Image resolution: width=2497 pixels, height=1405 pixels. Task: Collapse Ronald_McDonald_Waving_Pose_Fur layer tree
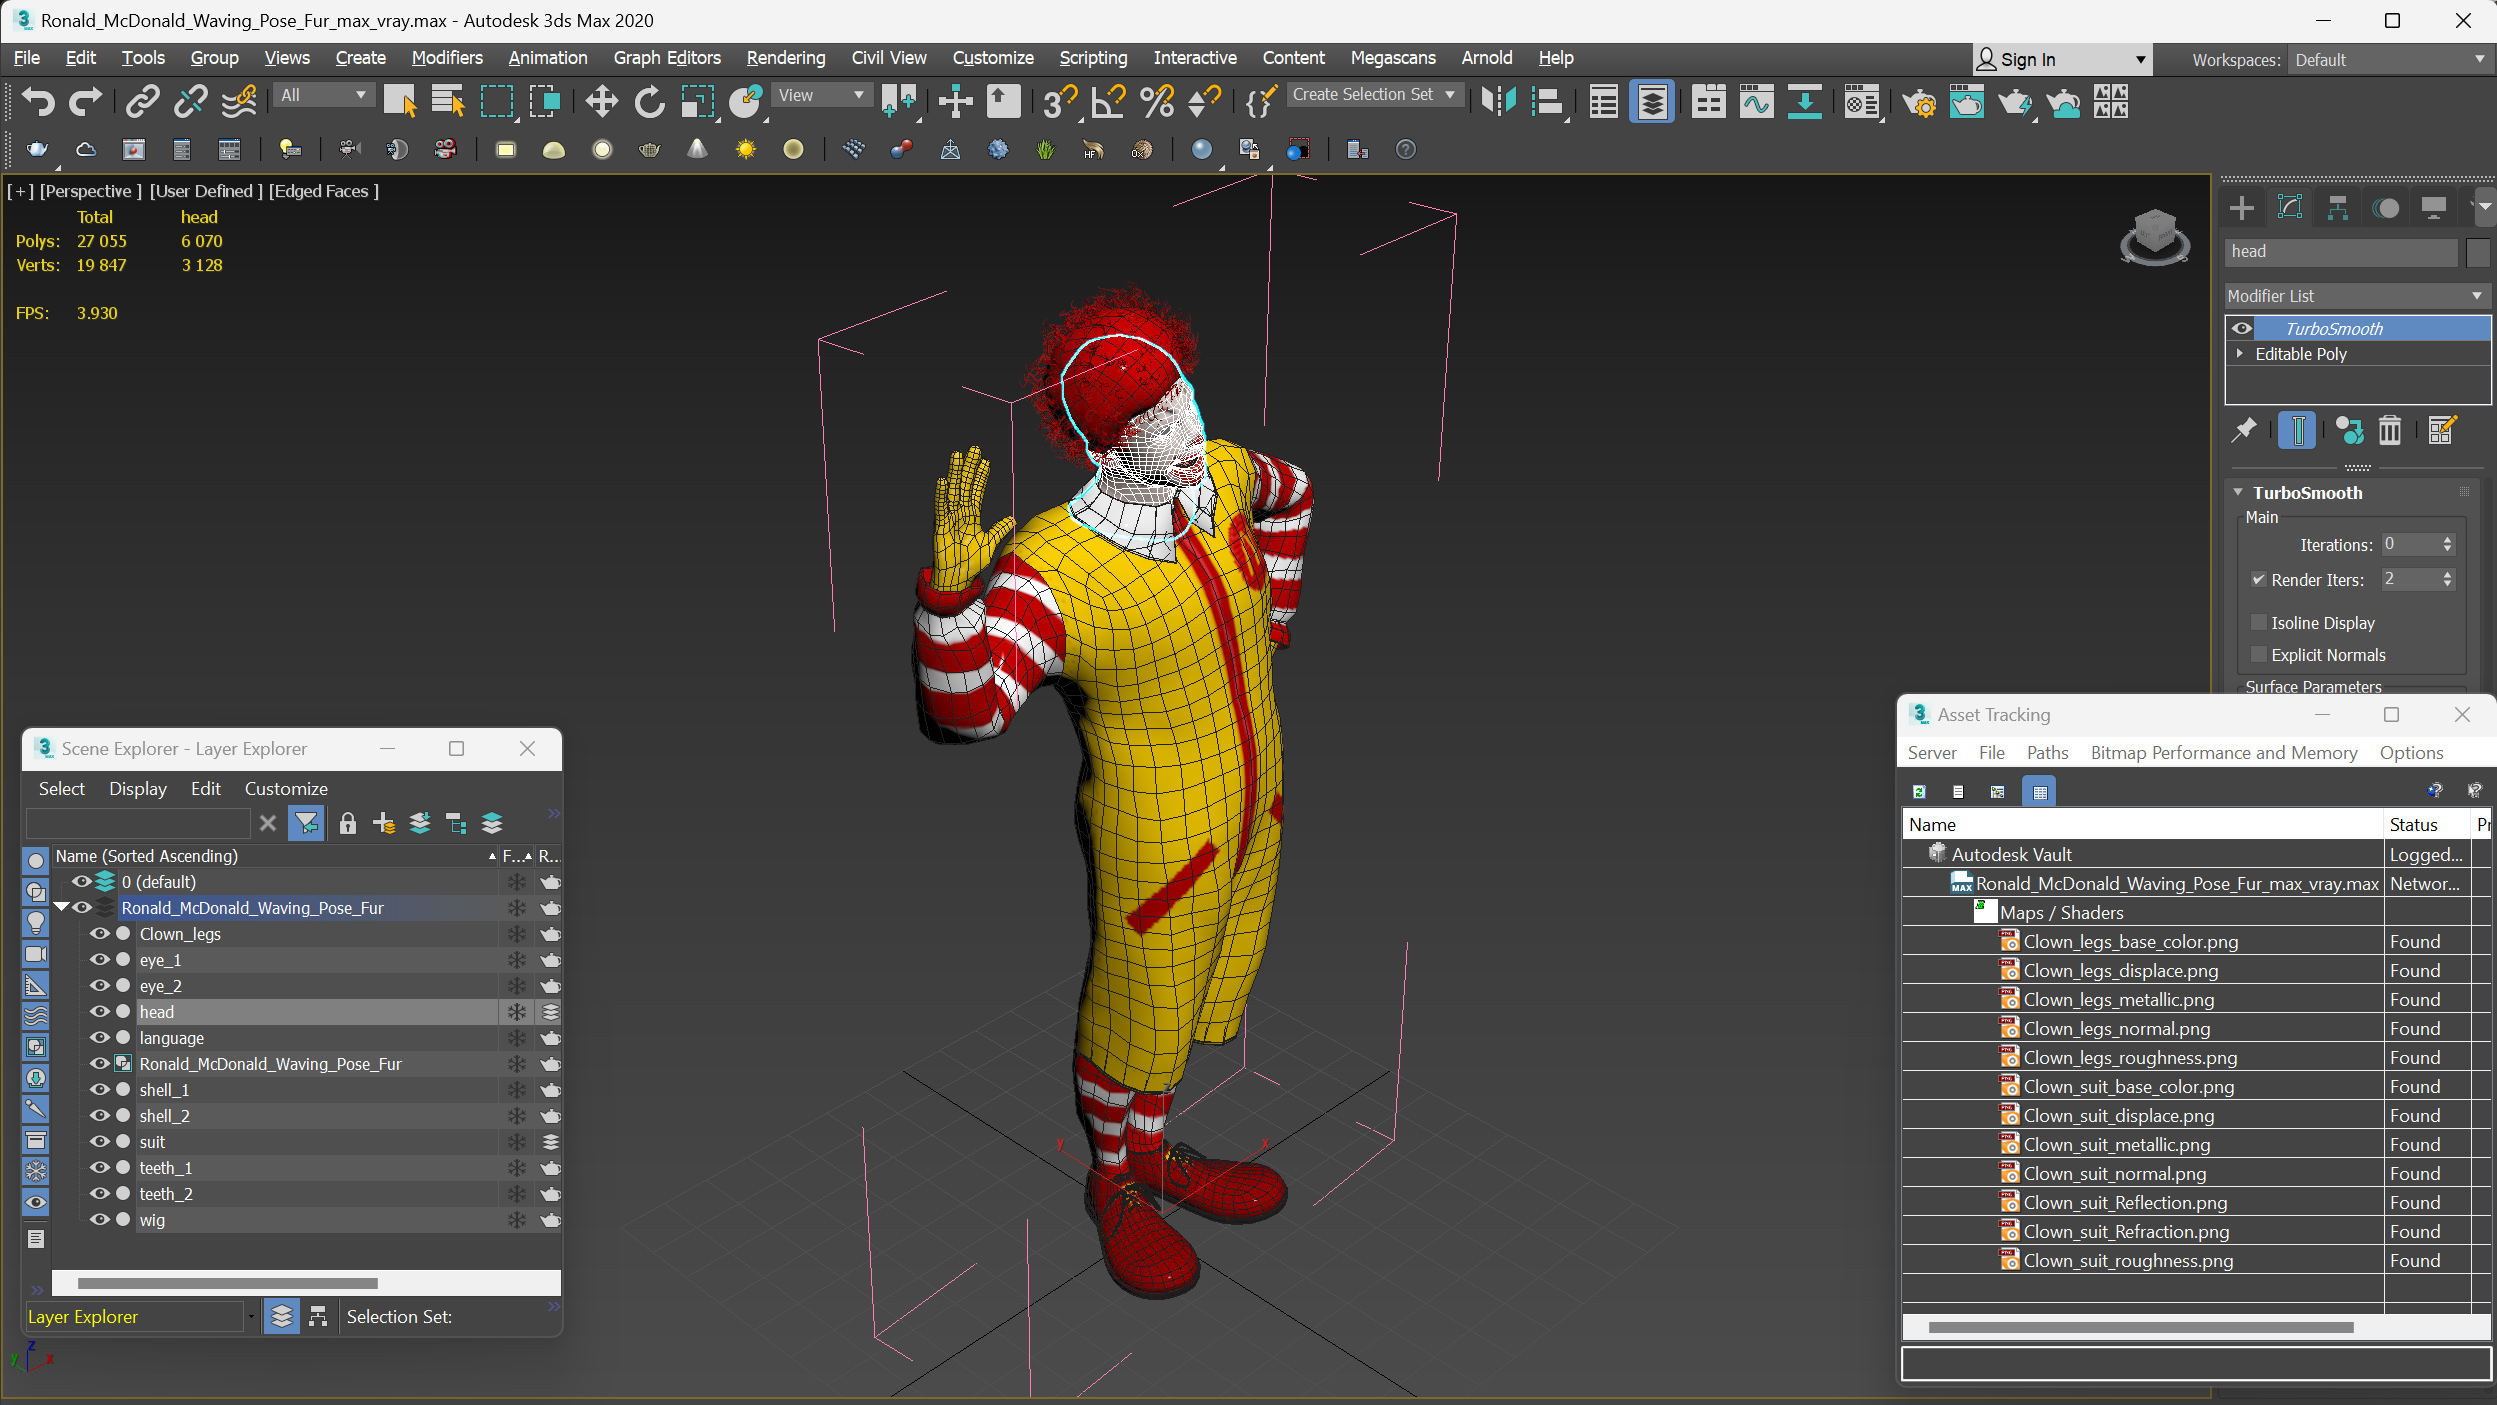tap(62, 907)
